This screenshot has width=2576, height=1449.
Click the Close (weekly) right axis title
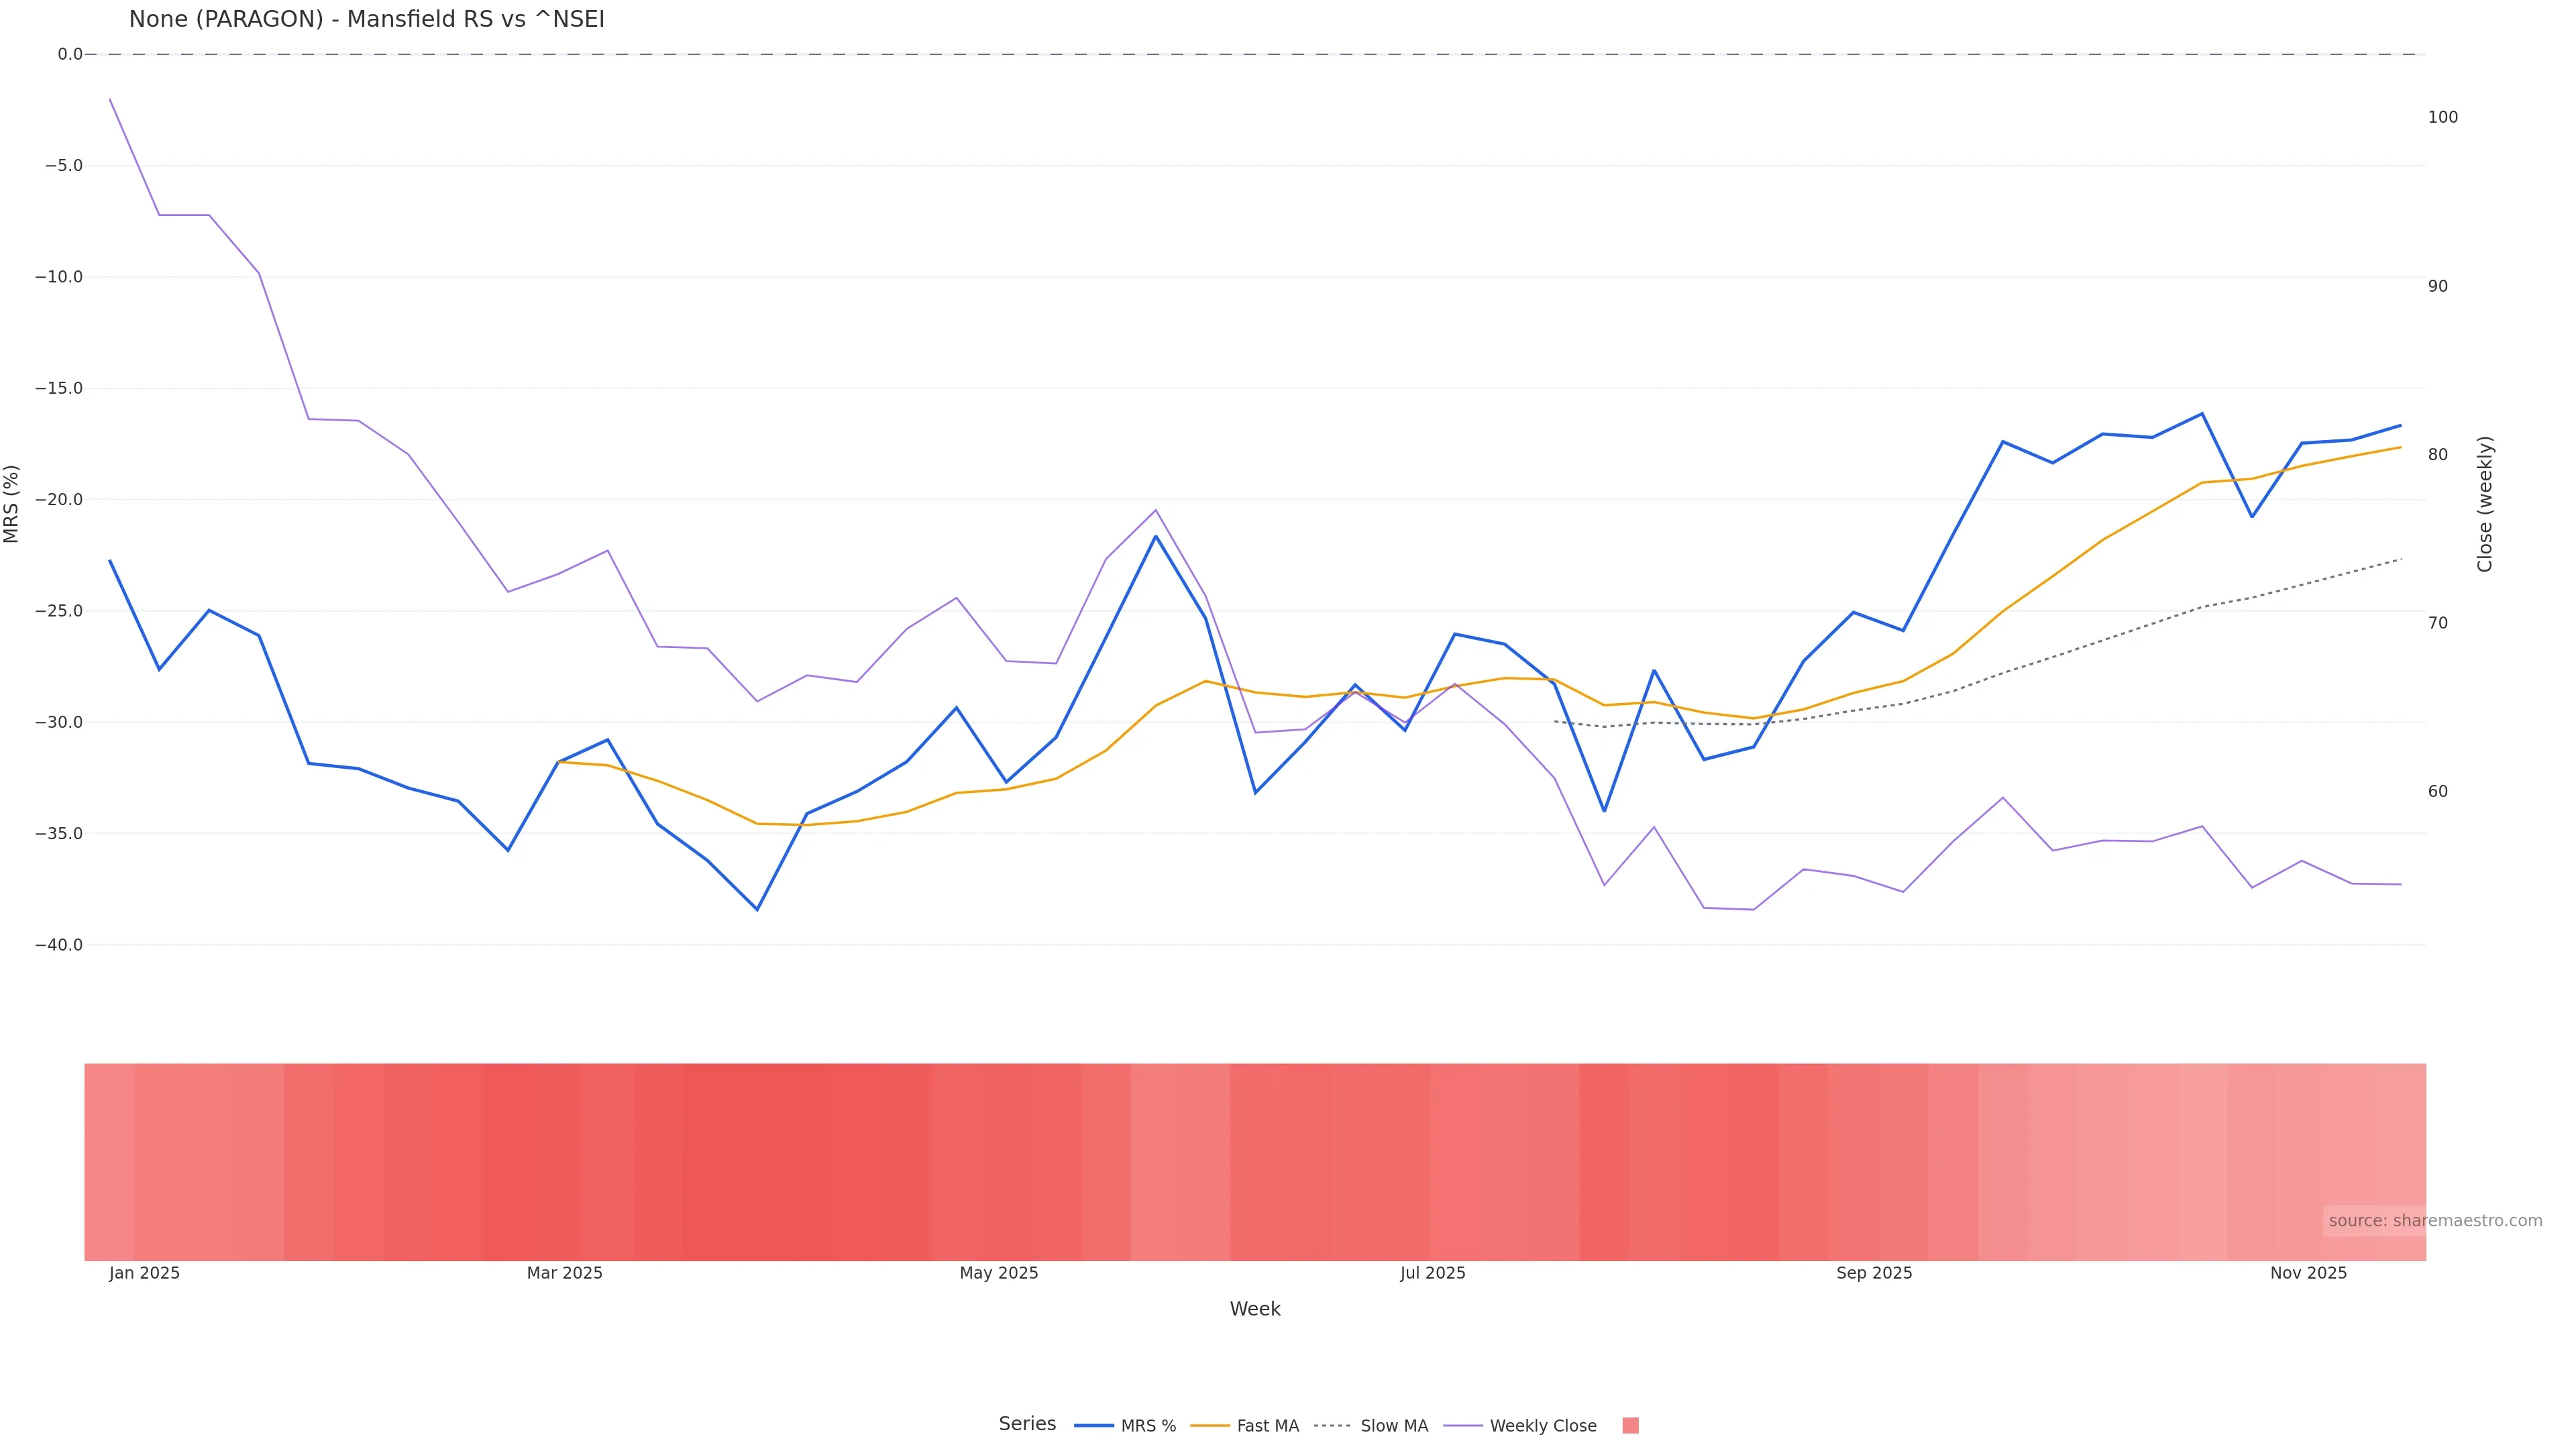(x=2485, y=504)
